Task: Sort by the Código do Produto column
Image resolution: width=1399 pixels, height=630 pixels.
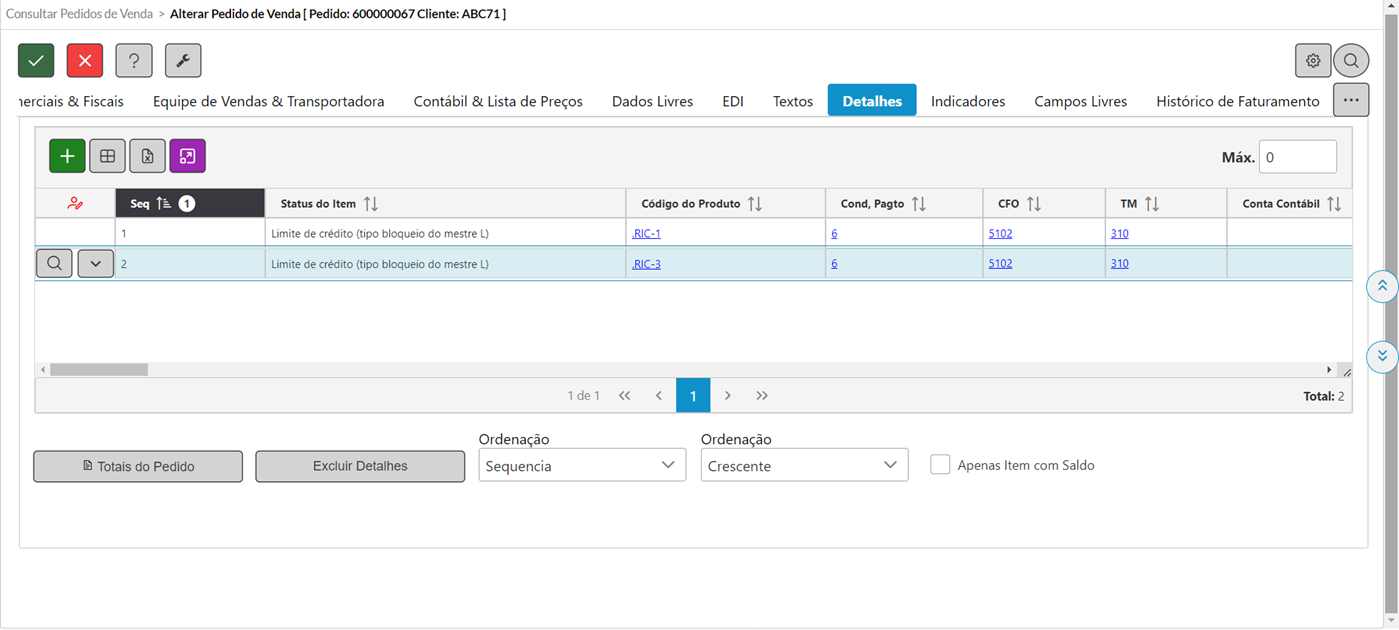Action: pos(726,203)
